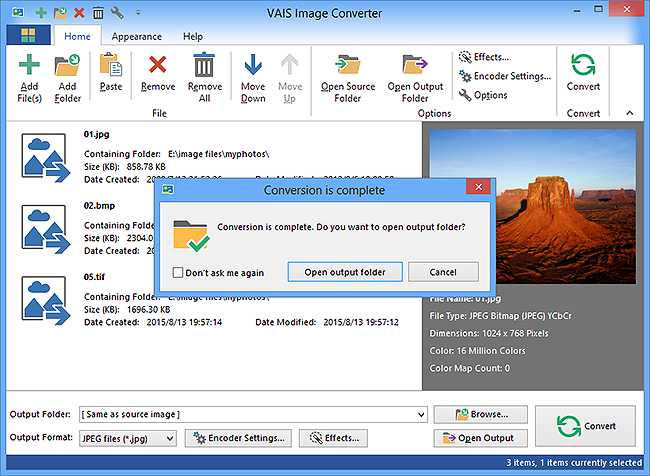Viewport: 650px width, 476px height.
Task: Click the Color Map Count: 0 text
Action: point(470,368)
